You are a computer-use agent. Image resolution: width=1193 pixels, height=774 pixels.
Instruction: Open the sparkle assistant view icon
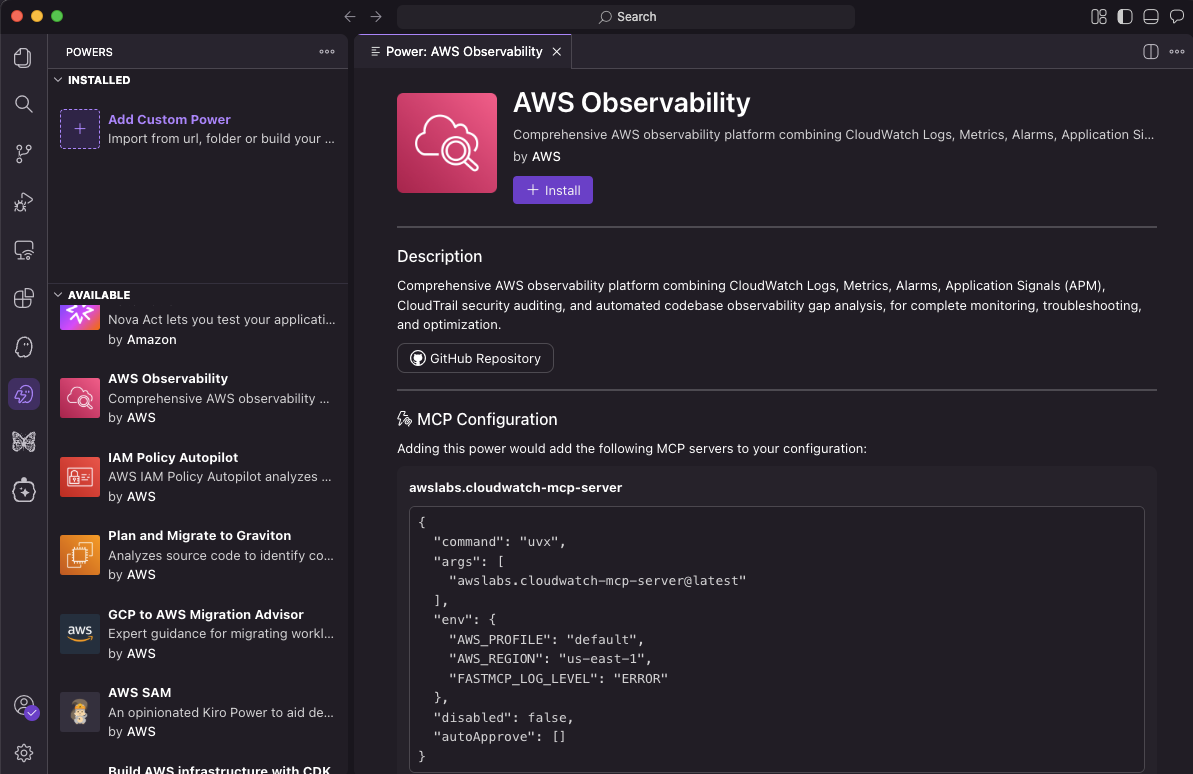click(x=24, y=491)
